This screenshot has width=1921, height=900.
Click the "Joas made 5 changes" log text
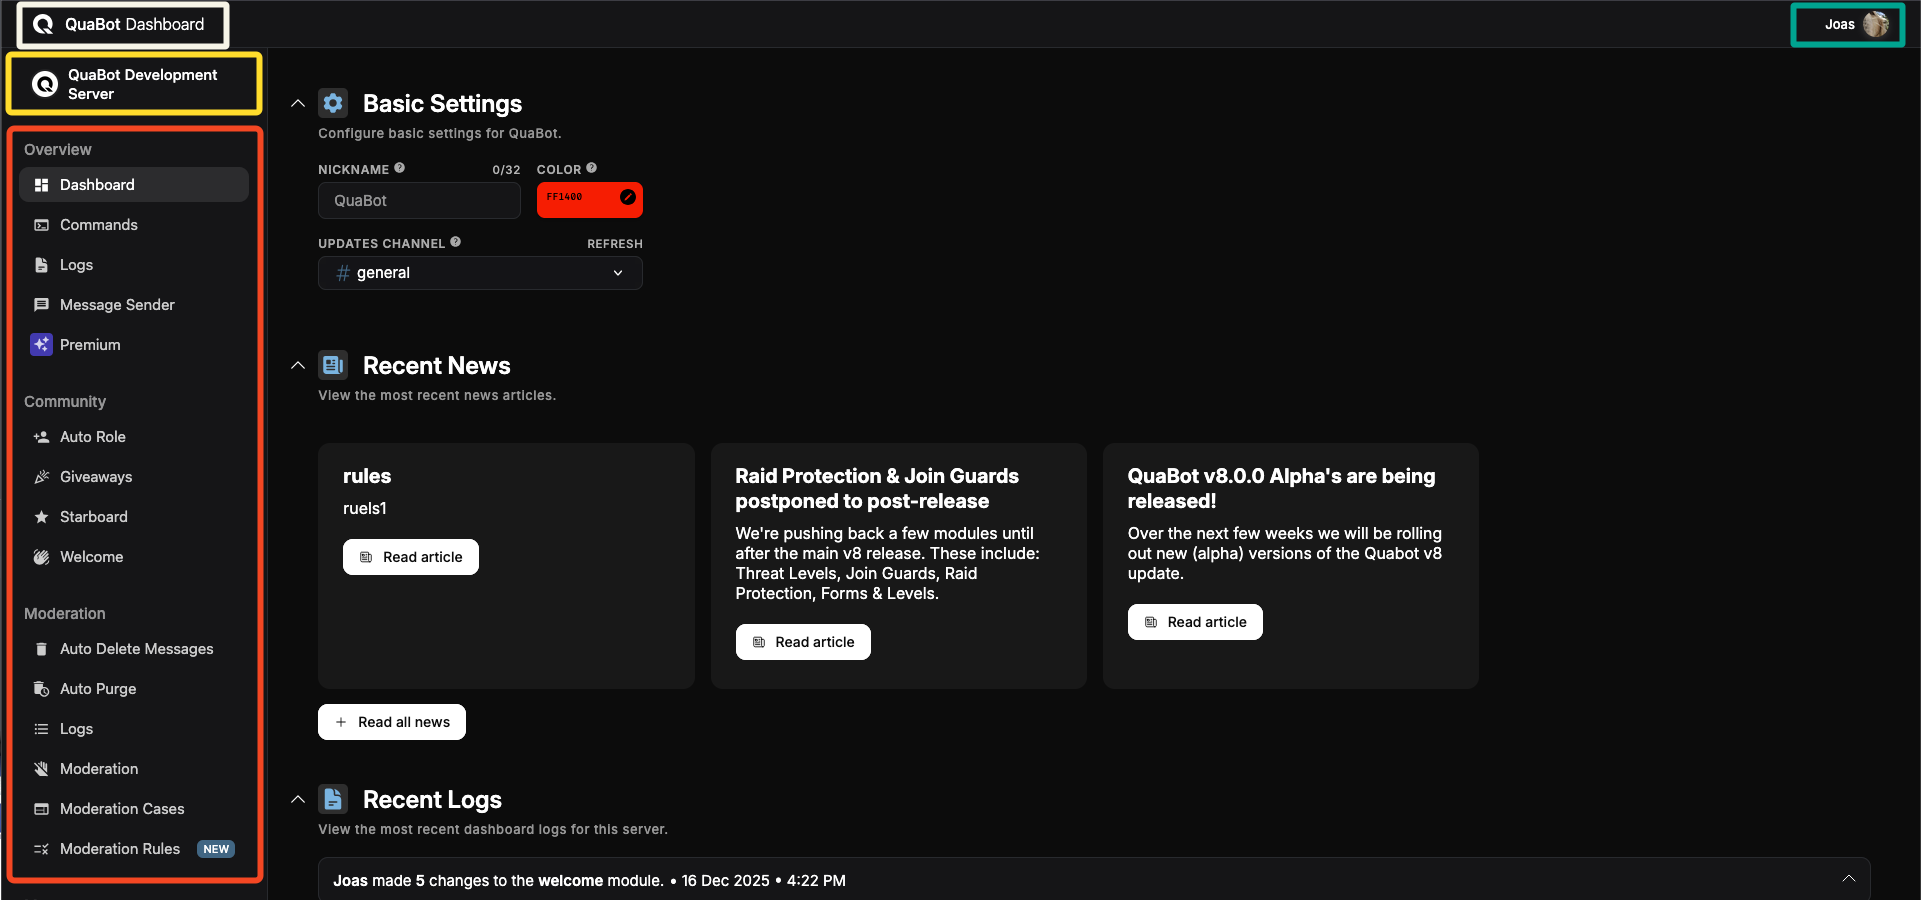(x=589, y=881)
